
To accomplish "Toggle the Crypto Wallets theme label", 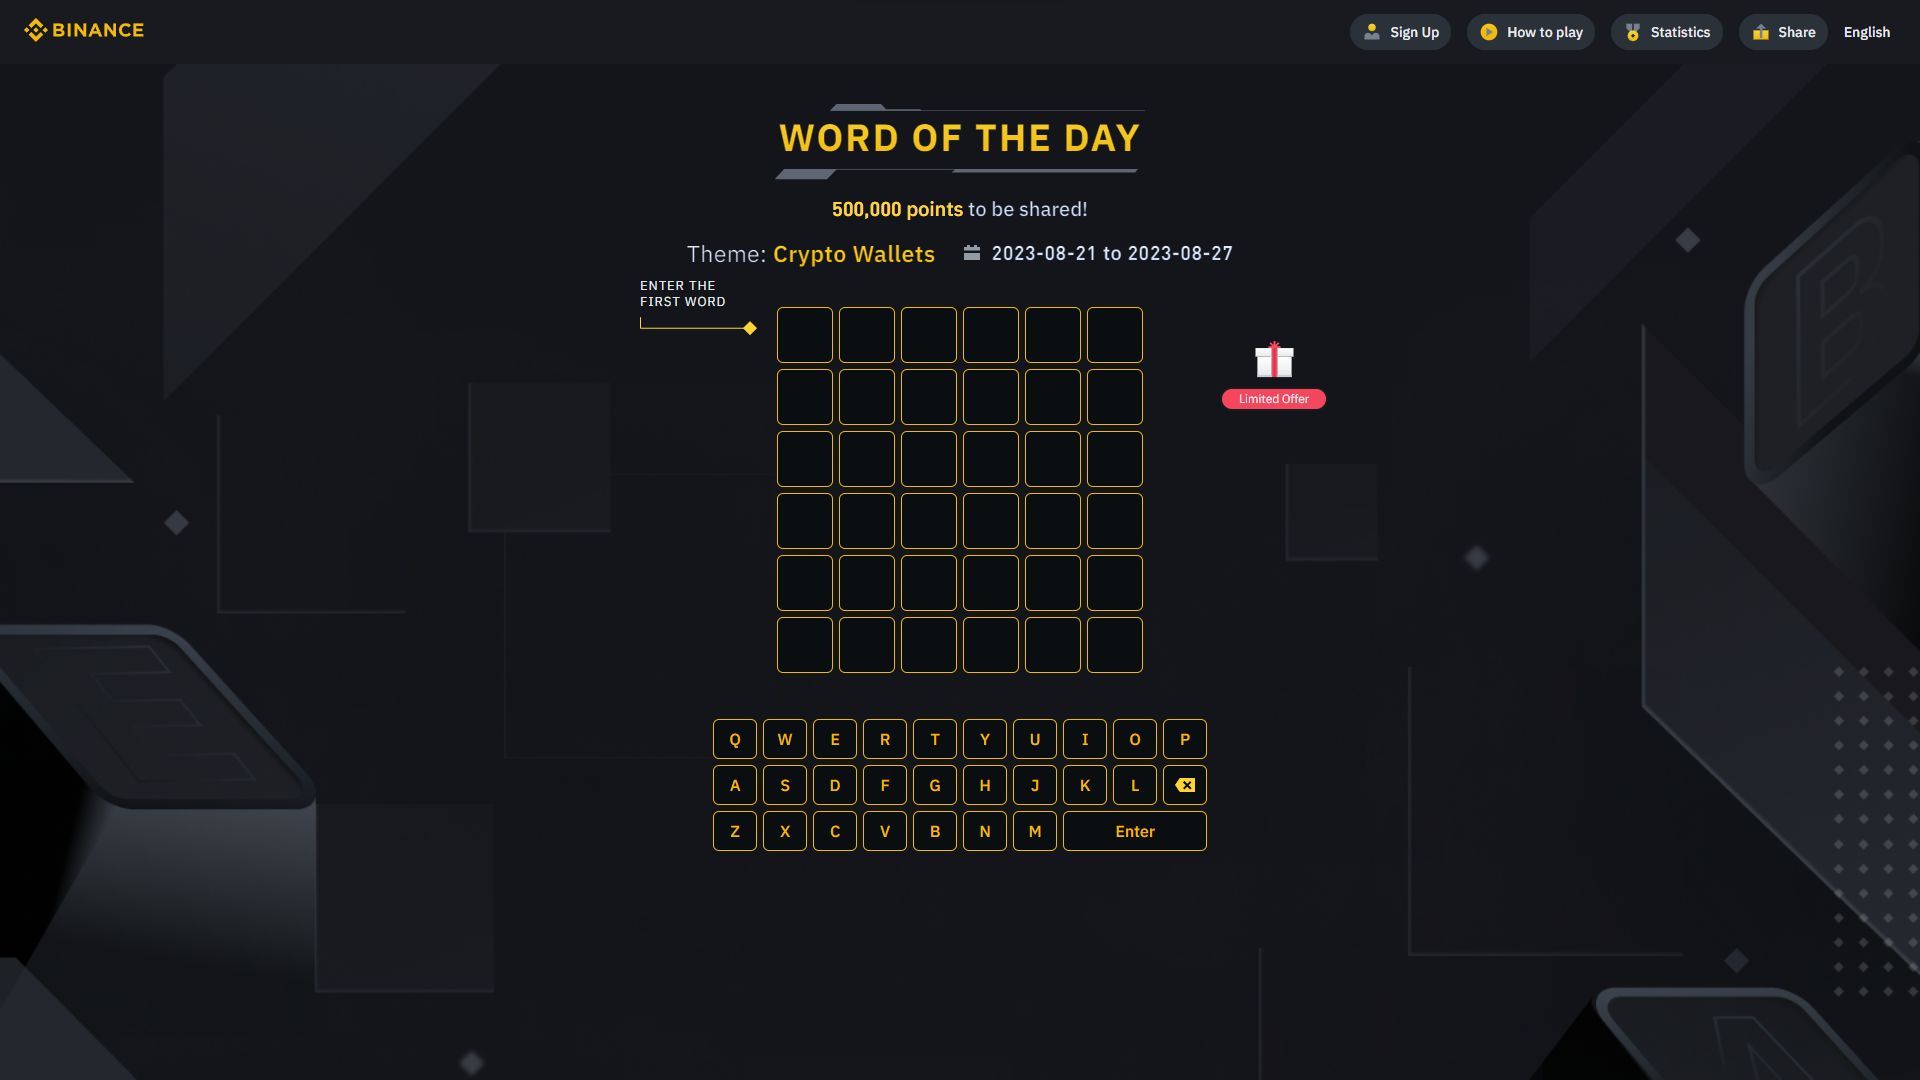I will coord(853,255).
